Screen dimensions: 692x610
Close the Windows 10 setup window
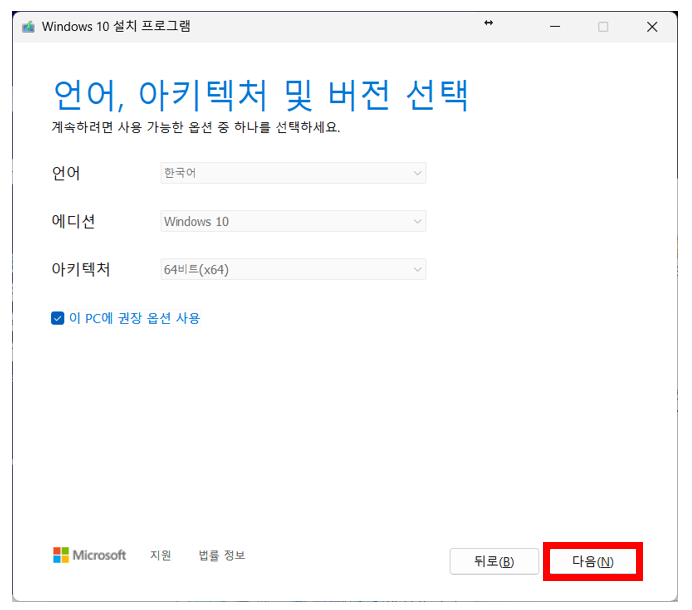pyautogui.click(x=652, y=27)
